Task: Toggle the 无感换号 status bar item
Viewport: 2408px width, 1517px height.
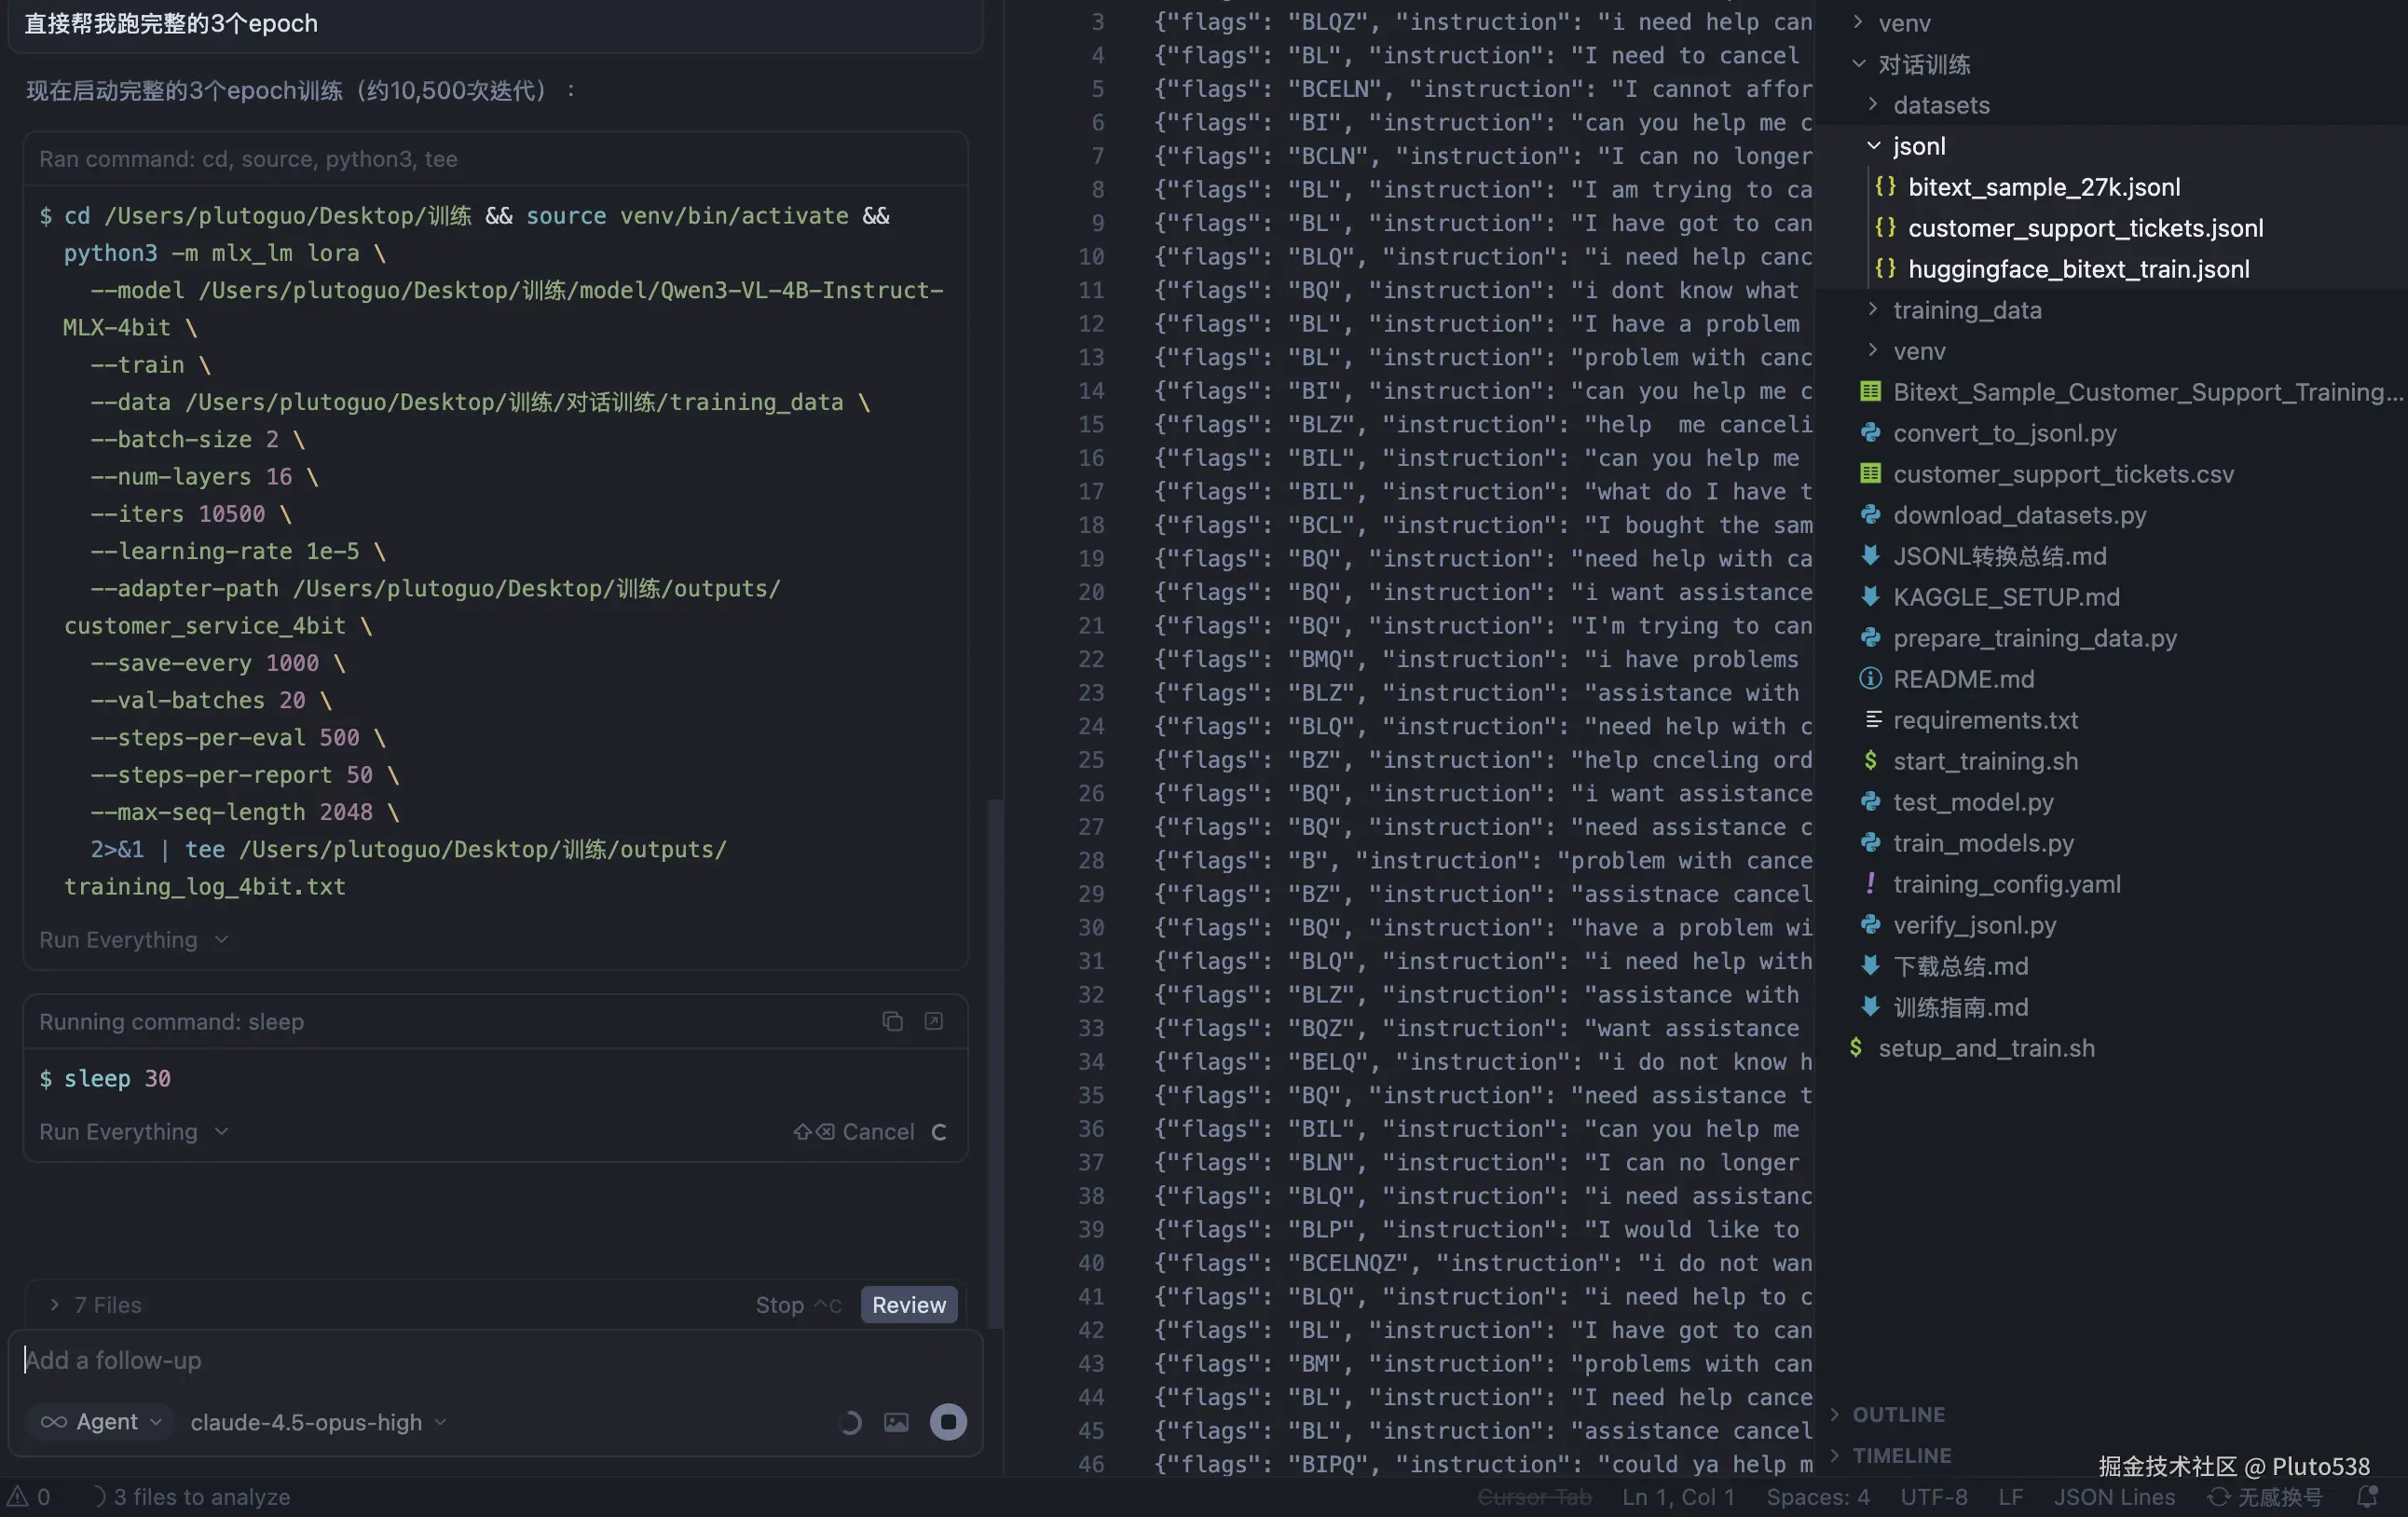Action: (2267, 1496)
